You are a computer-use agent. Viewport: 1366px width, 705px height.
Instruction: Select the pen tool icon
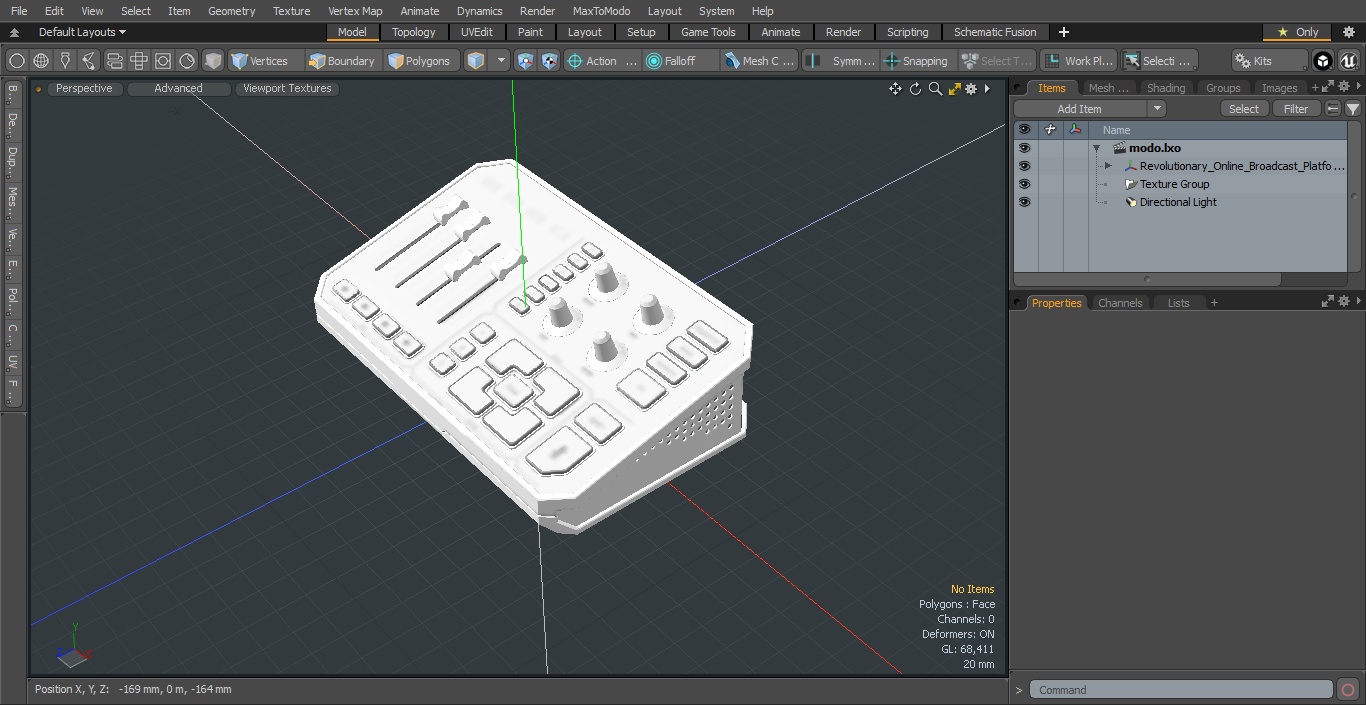(65, 61)
